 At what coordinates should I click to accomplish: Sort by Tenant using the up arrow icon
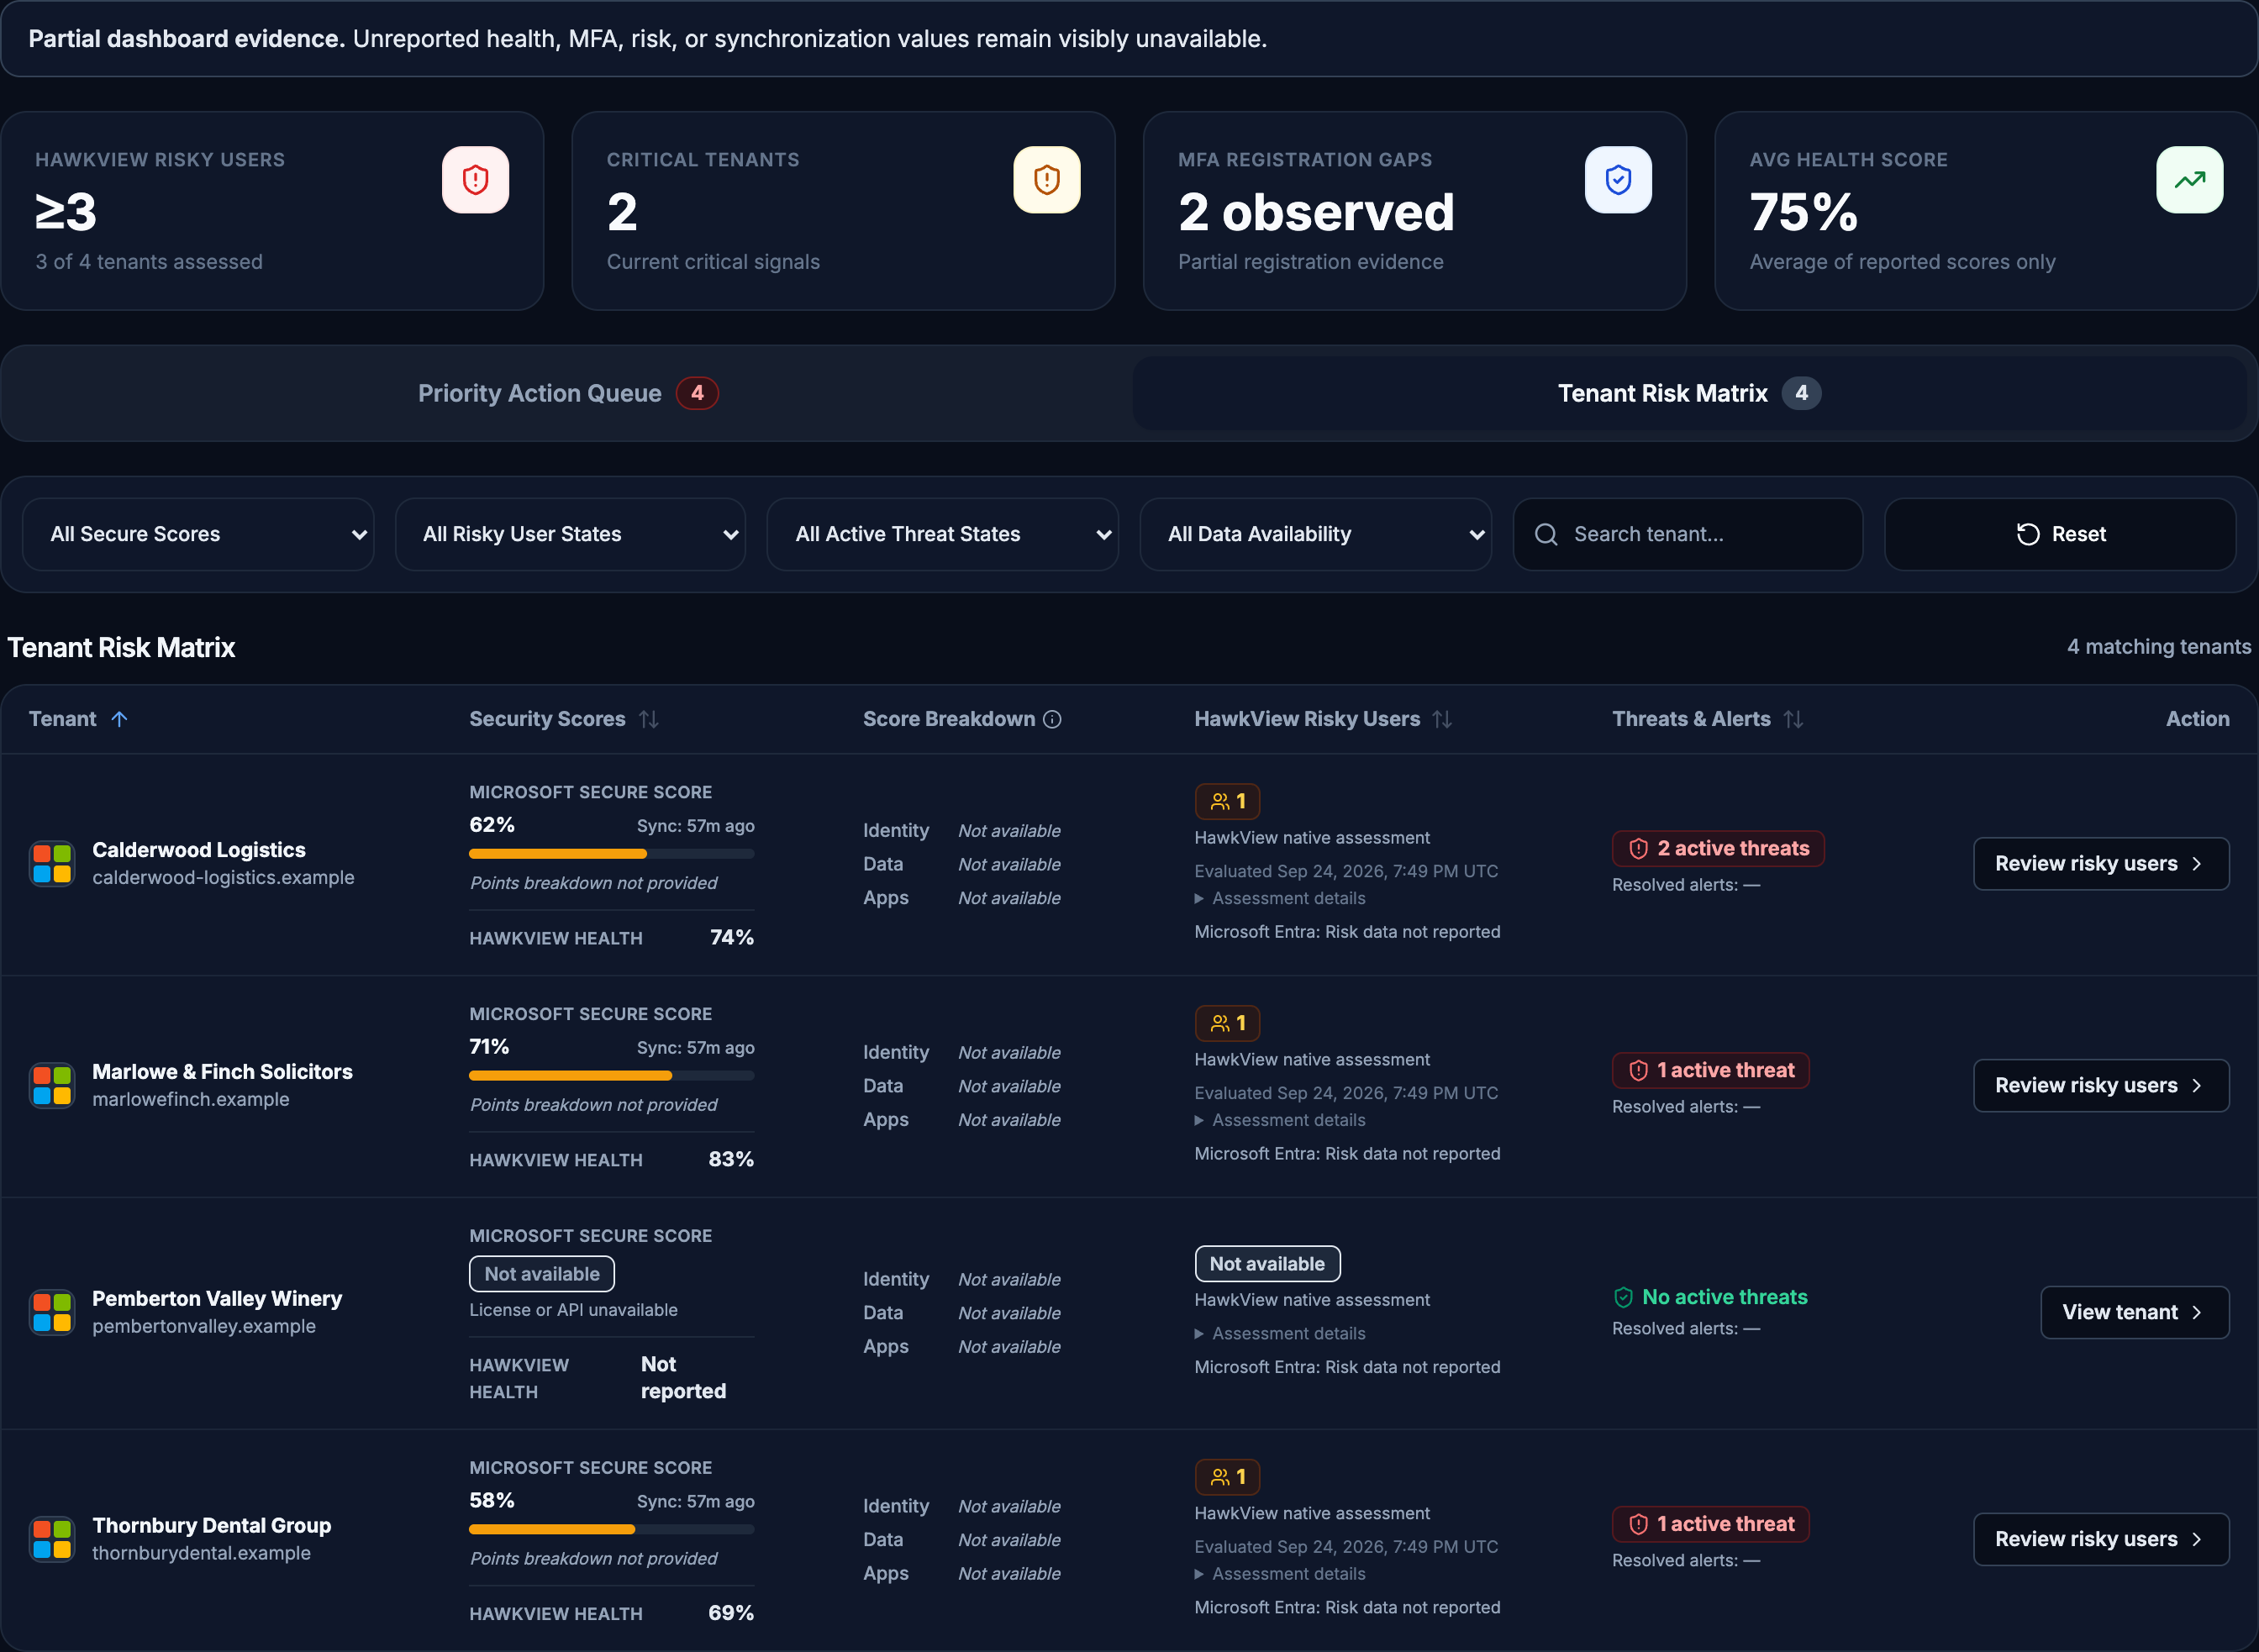coord(119,719)
